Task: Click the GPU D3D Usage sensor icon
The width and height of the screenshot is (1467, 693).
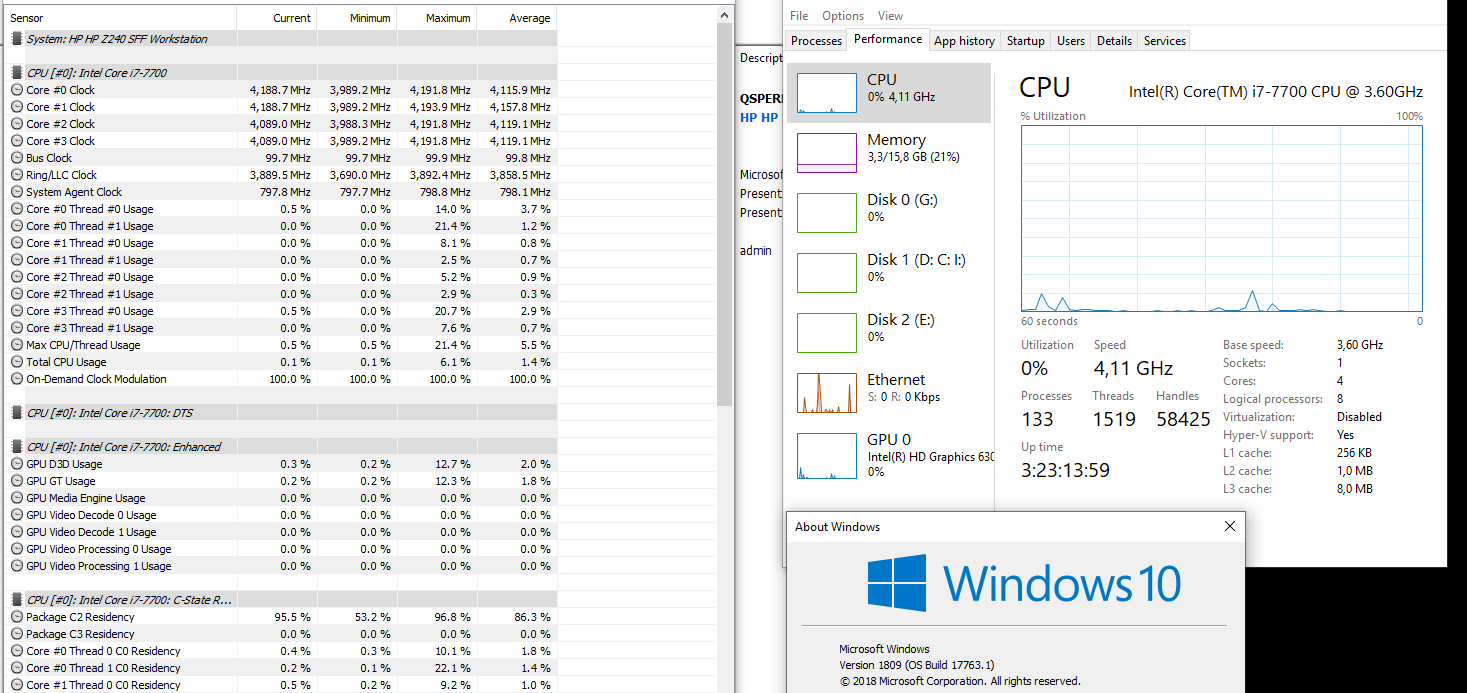Action: (x=17, y=464)
